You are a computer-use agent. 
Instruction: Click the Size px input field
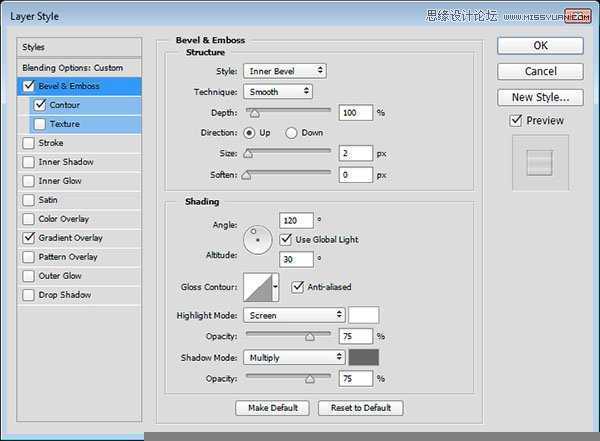tap(355, 154)
